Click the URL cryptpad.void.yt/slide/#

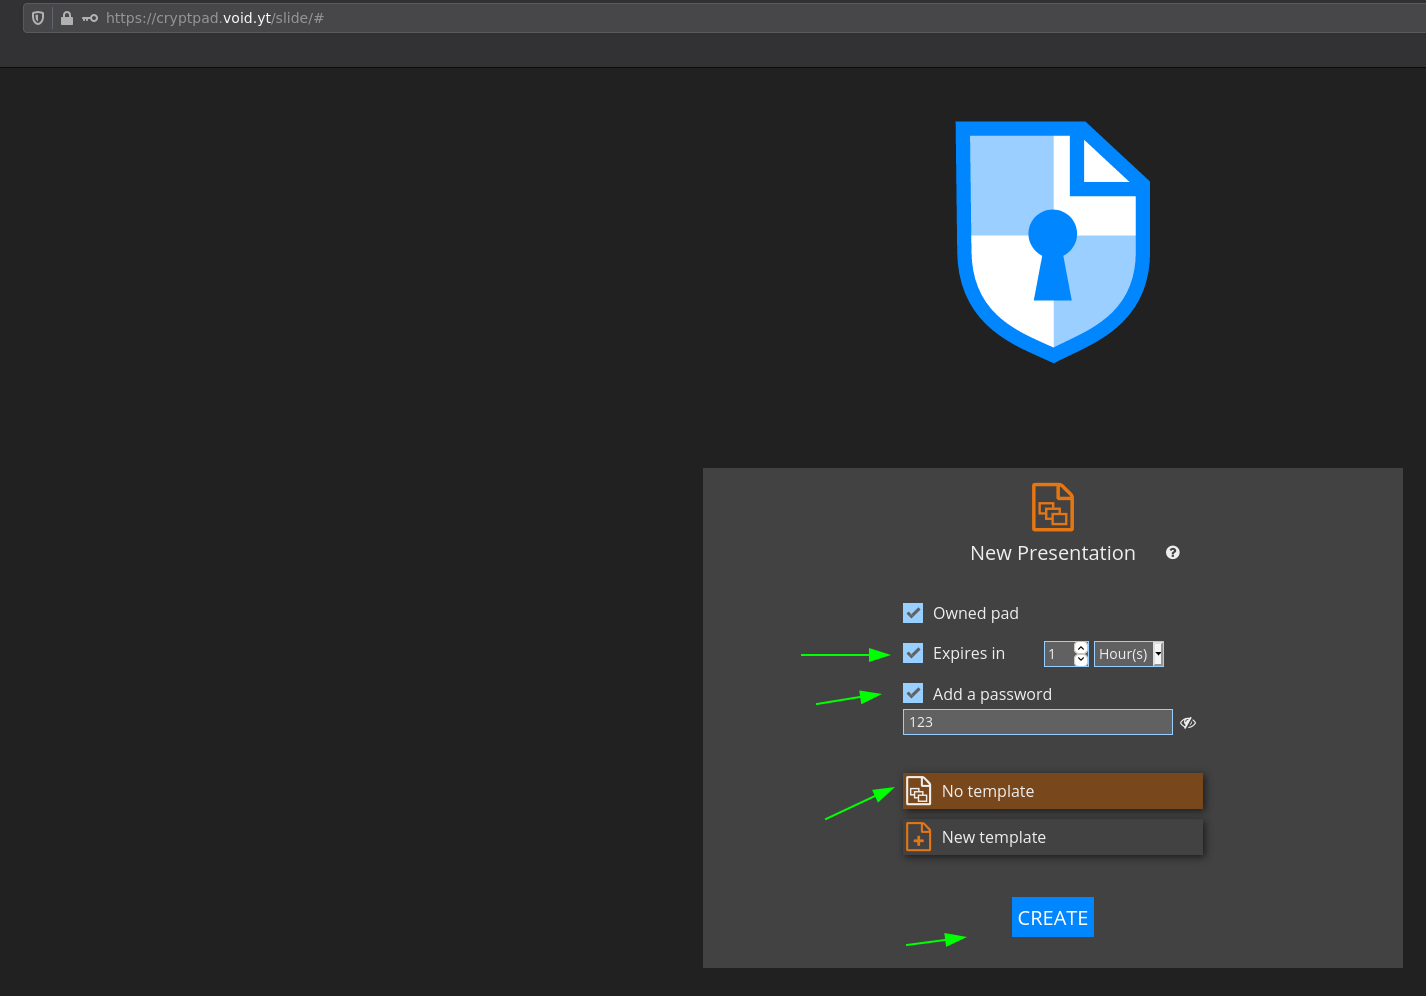(215, 18)
